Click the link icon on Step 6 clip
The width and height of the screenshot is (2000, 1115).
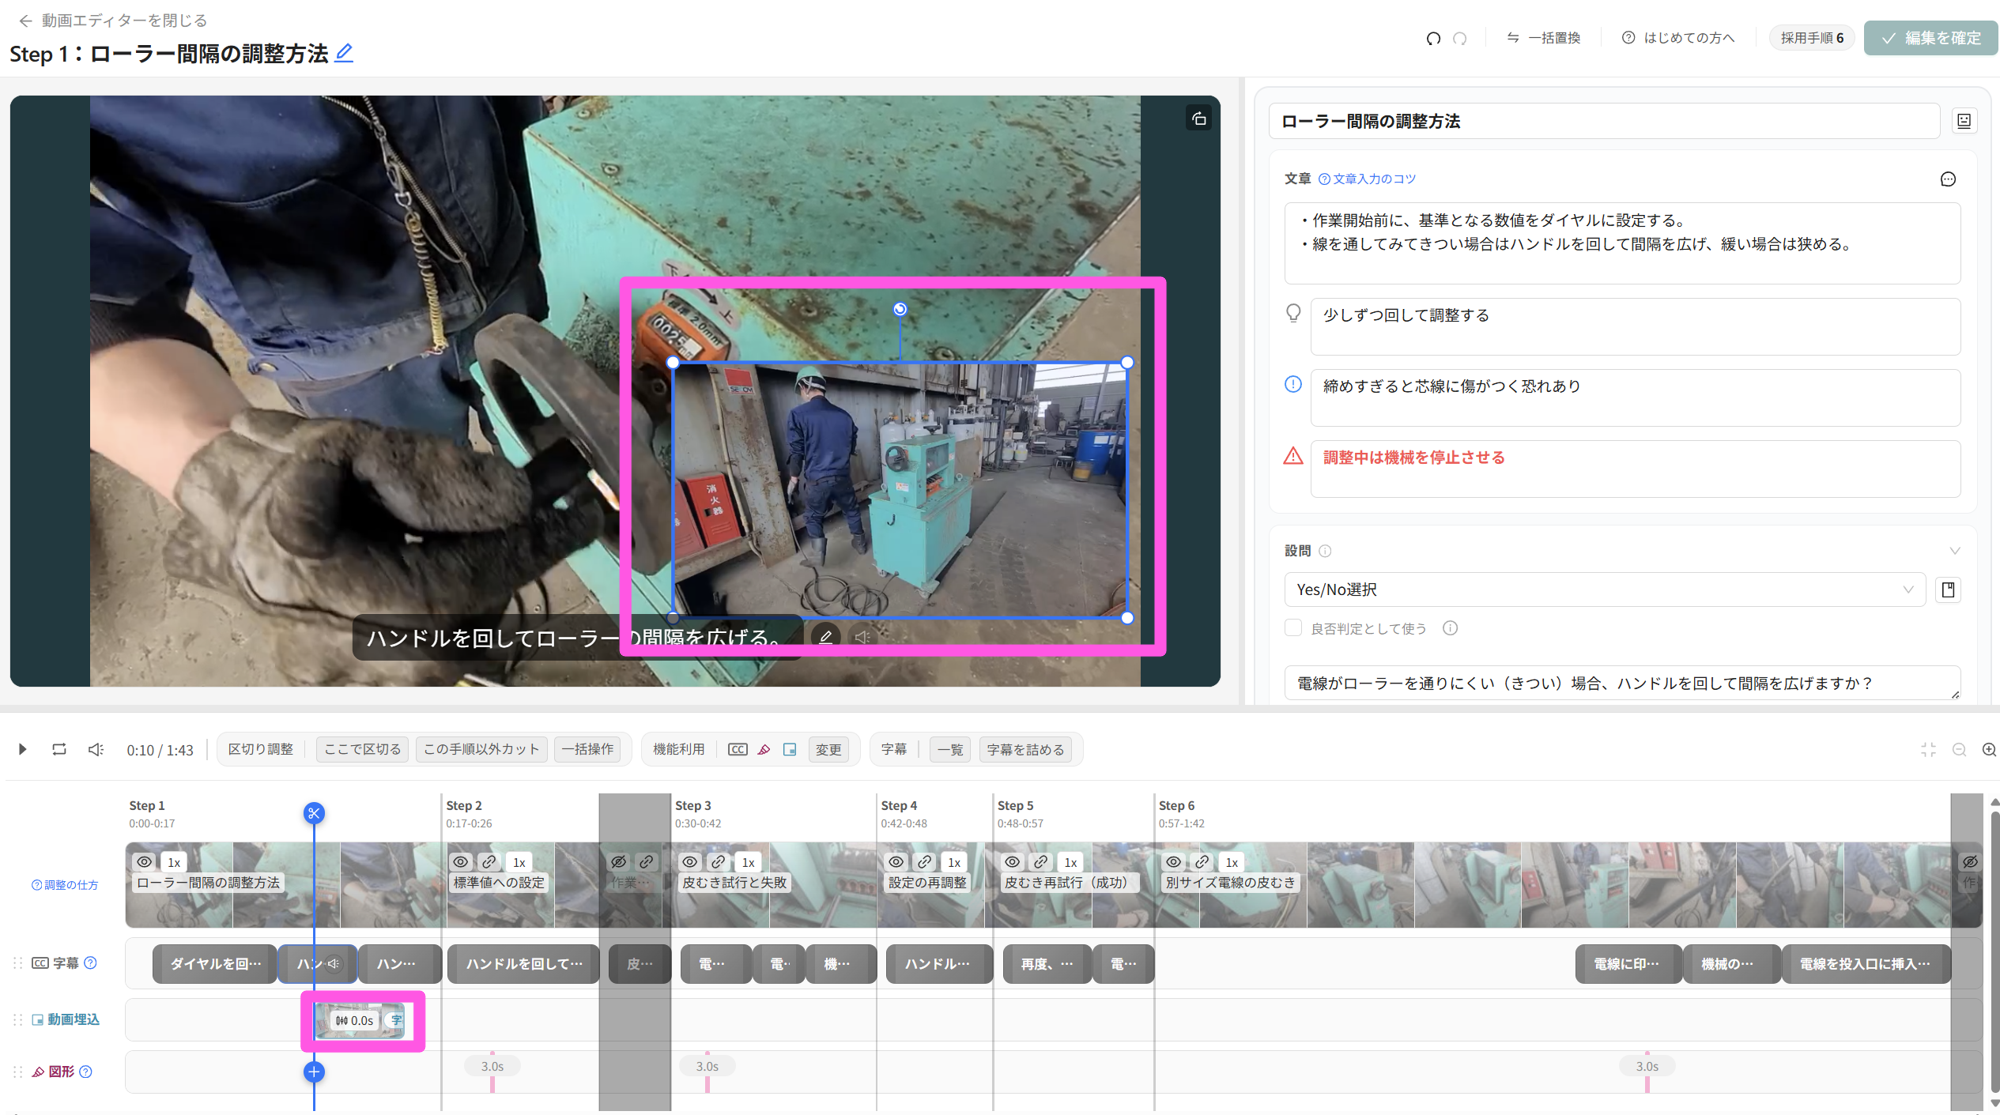coord(1202,862)
